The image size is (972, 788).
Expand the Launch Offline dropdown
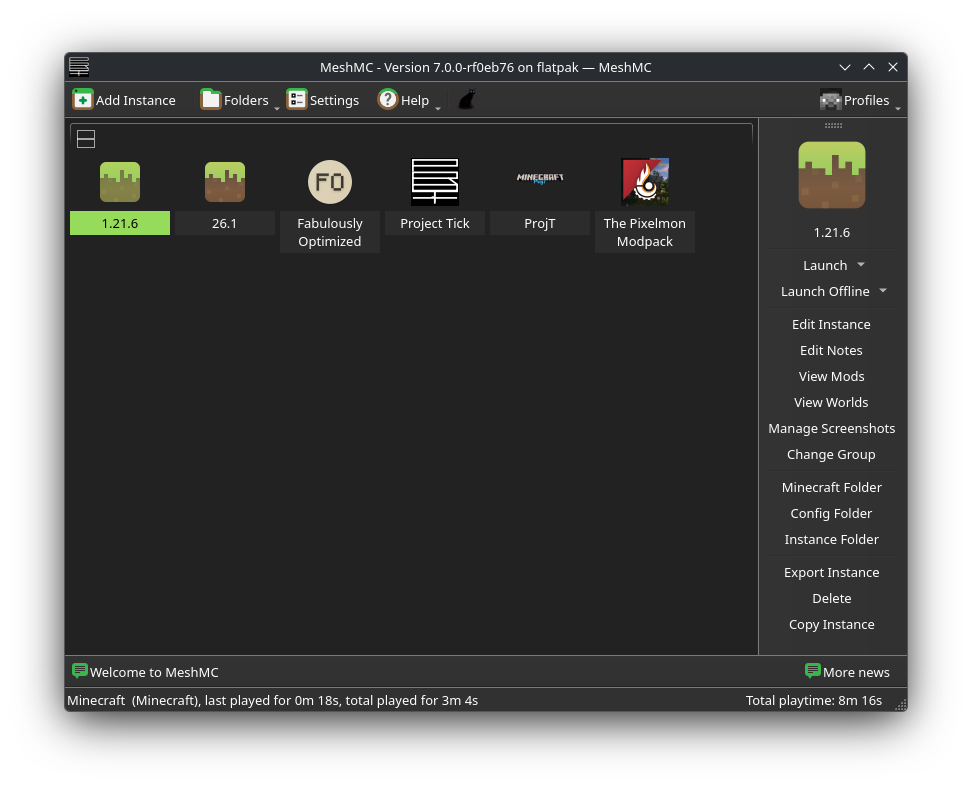click(882, 291)
